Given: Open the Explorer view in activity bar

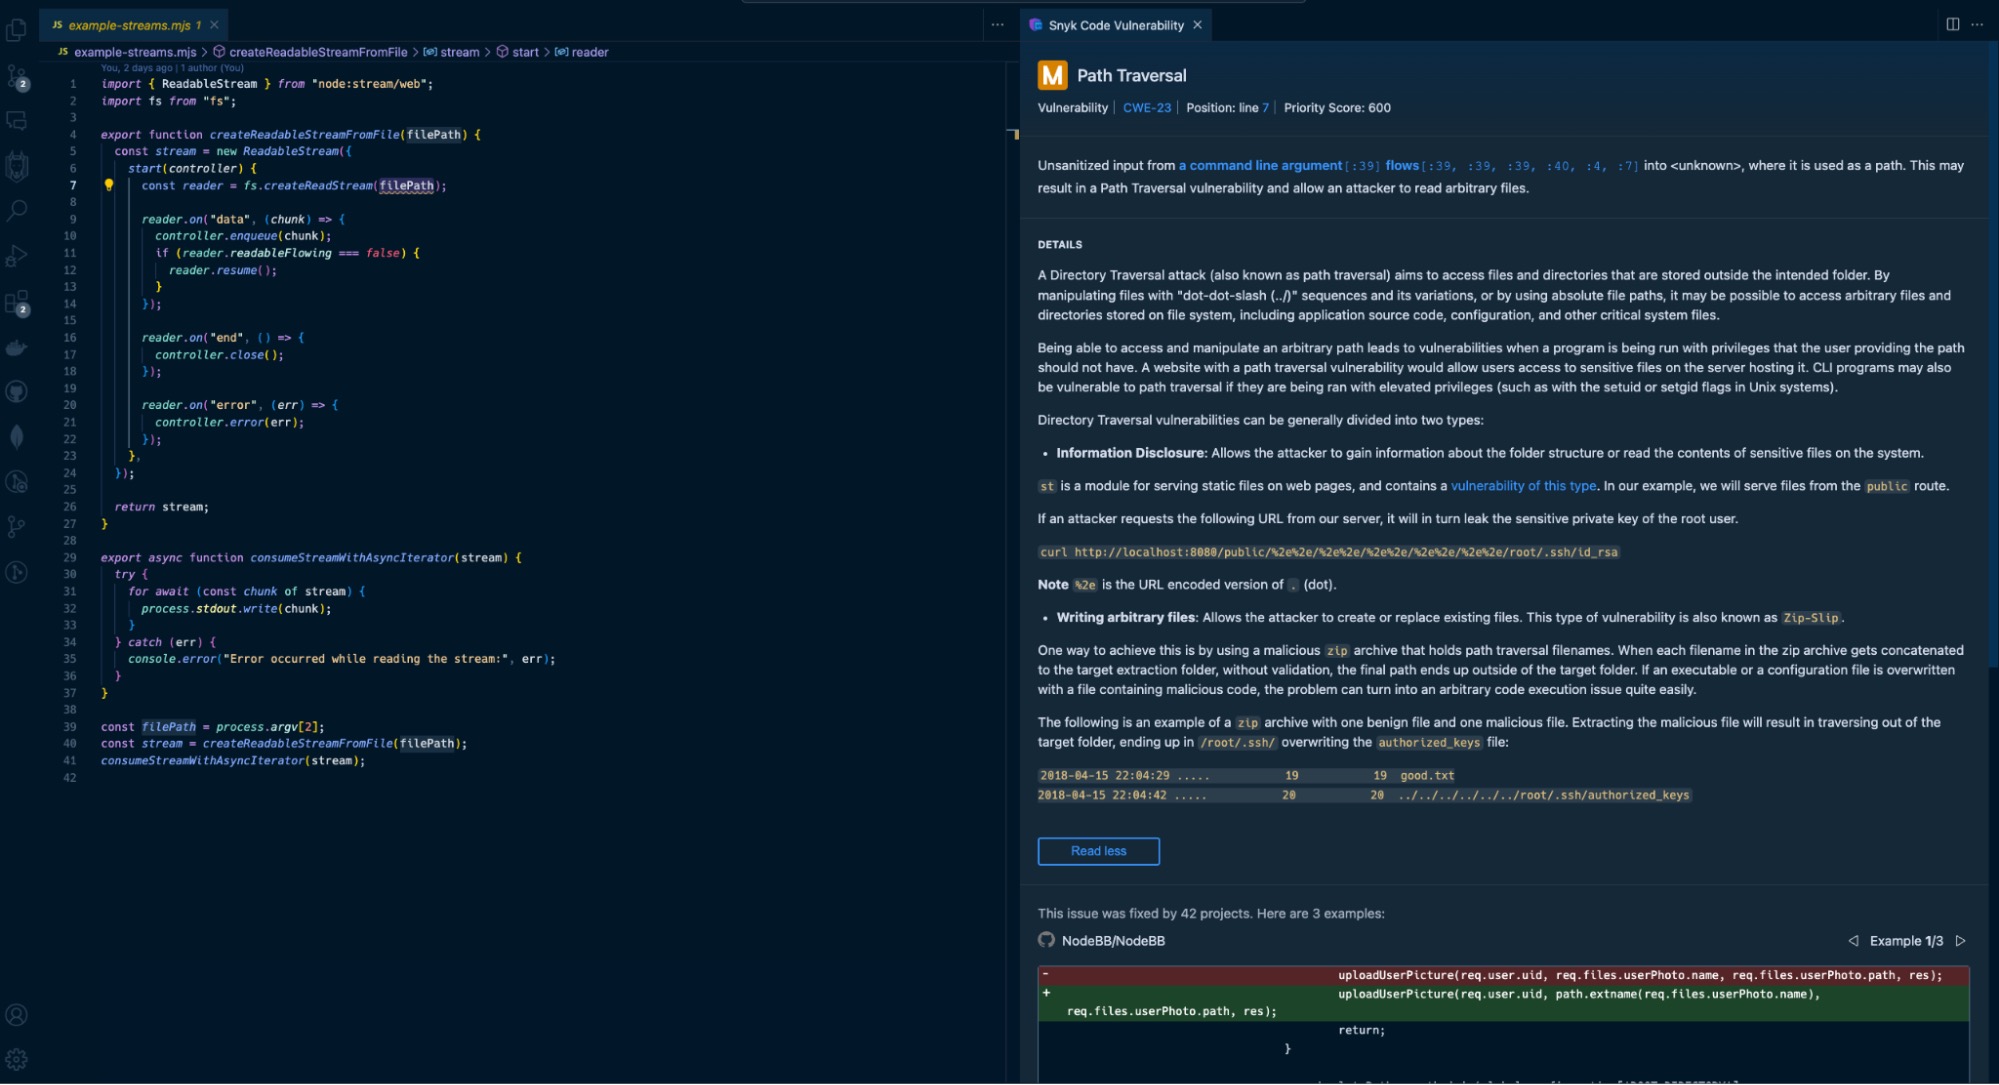Looking at the screenshot, I should pyautogui.click(x=17, y=31).
